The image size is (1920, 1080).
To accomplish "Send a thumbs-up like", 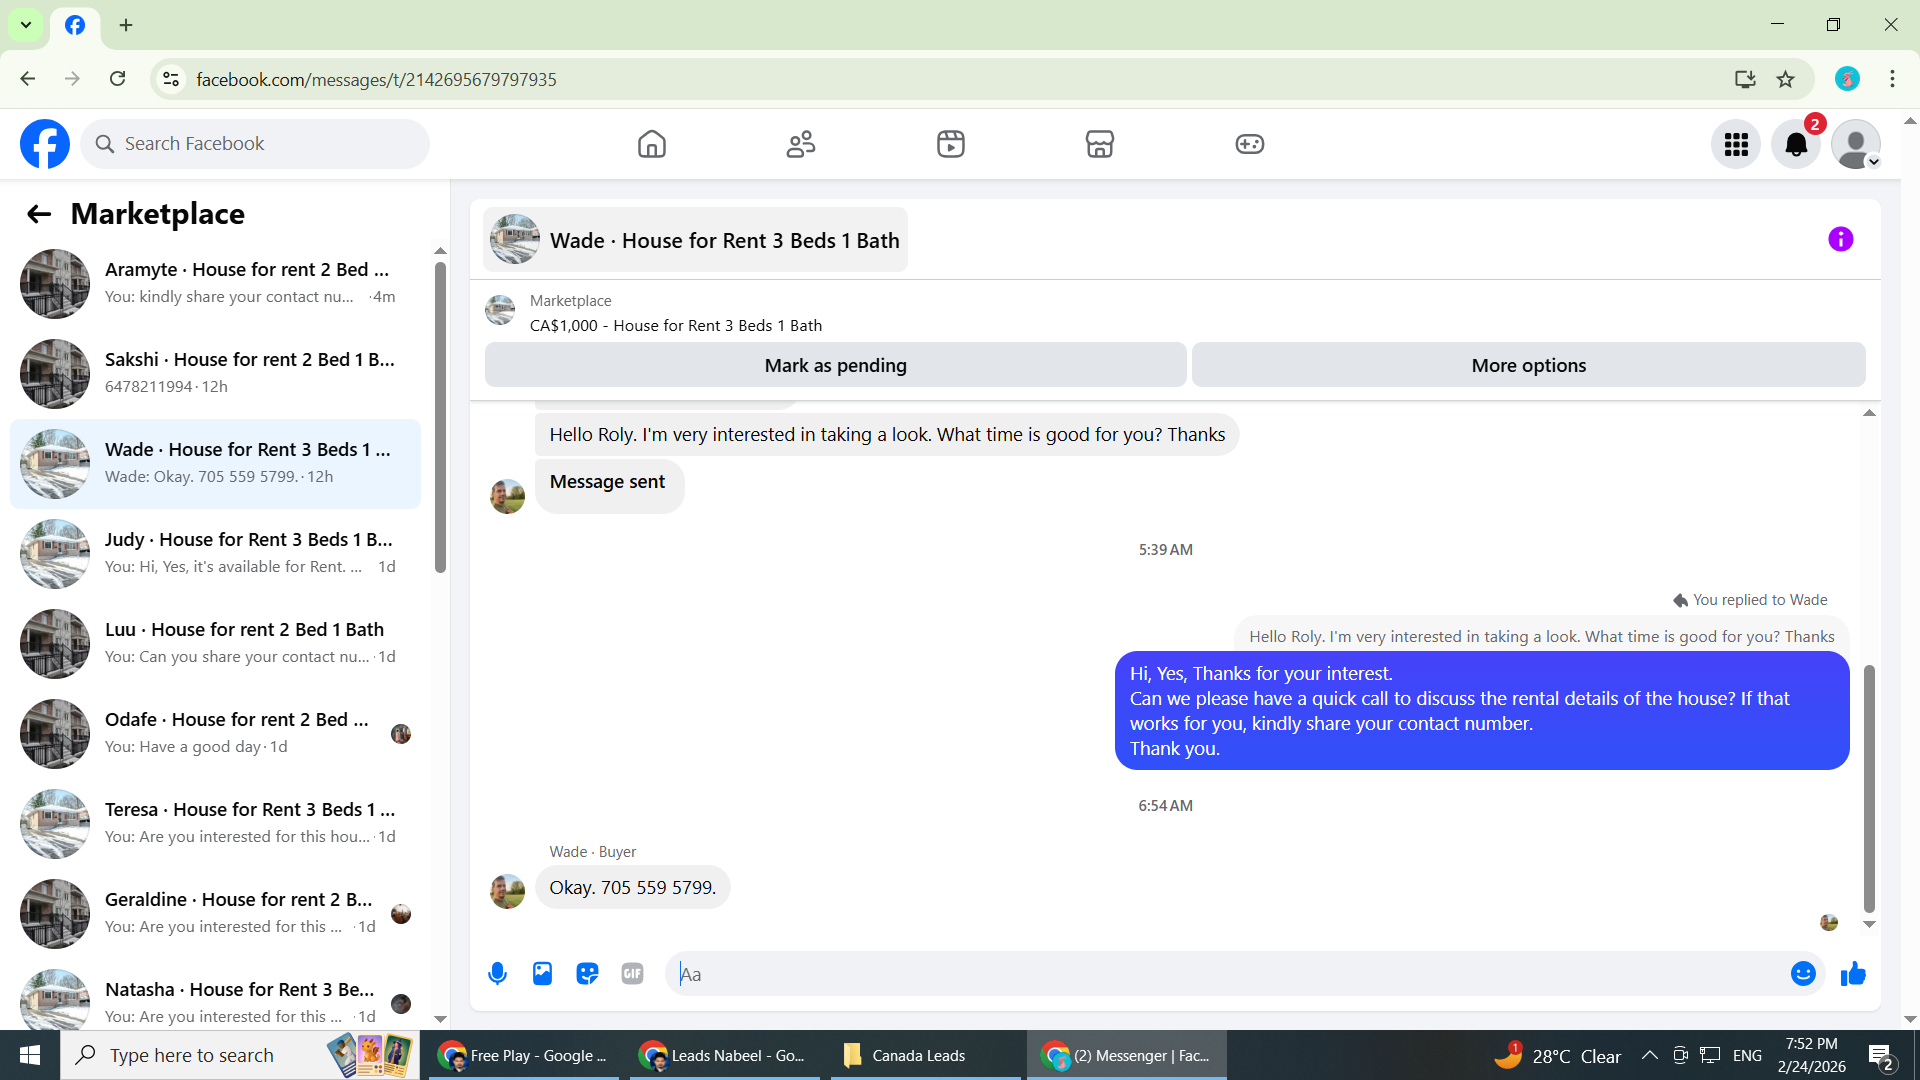I will [x=1853, y=974].
